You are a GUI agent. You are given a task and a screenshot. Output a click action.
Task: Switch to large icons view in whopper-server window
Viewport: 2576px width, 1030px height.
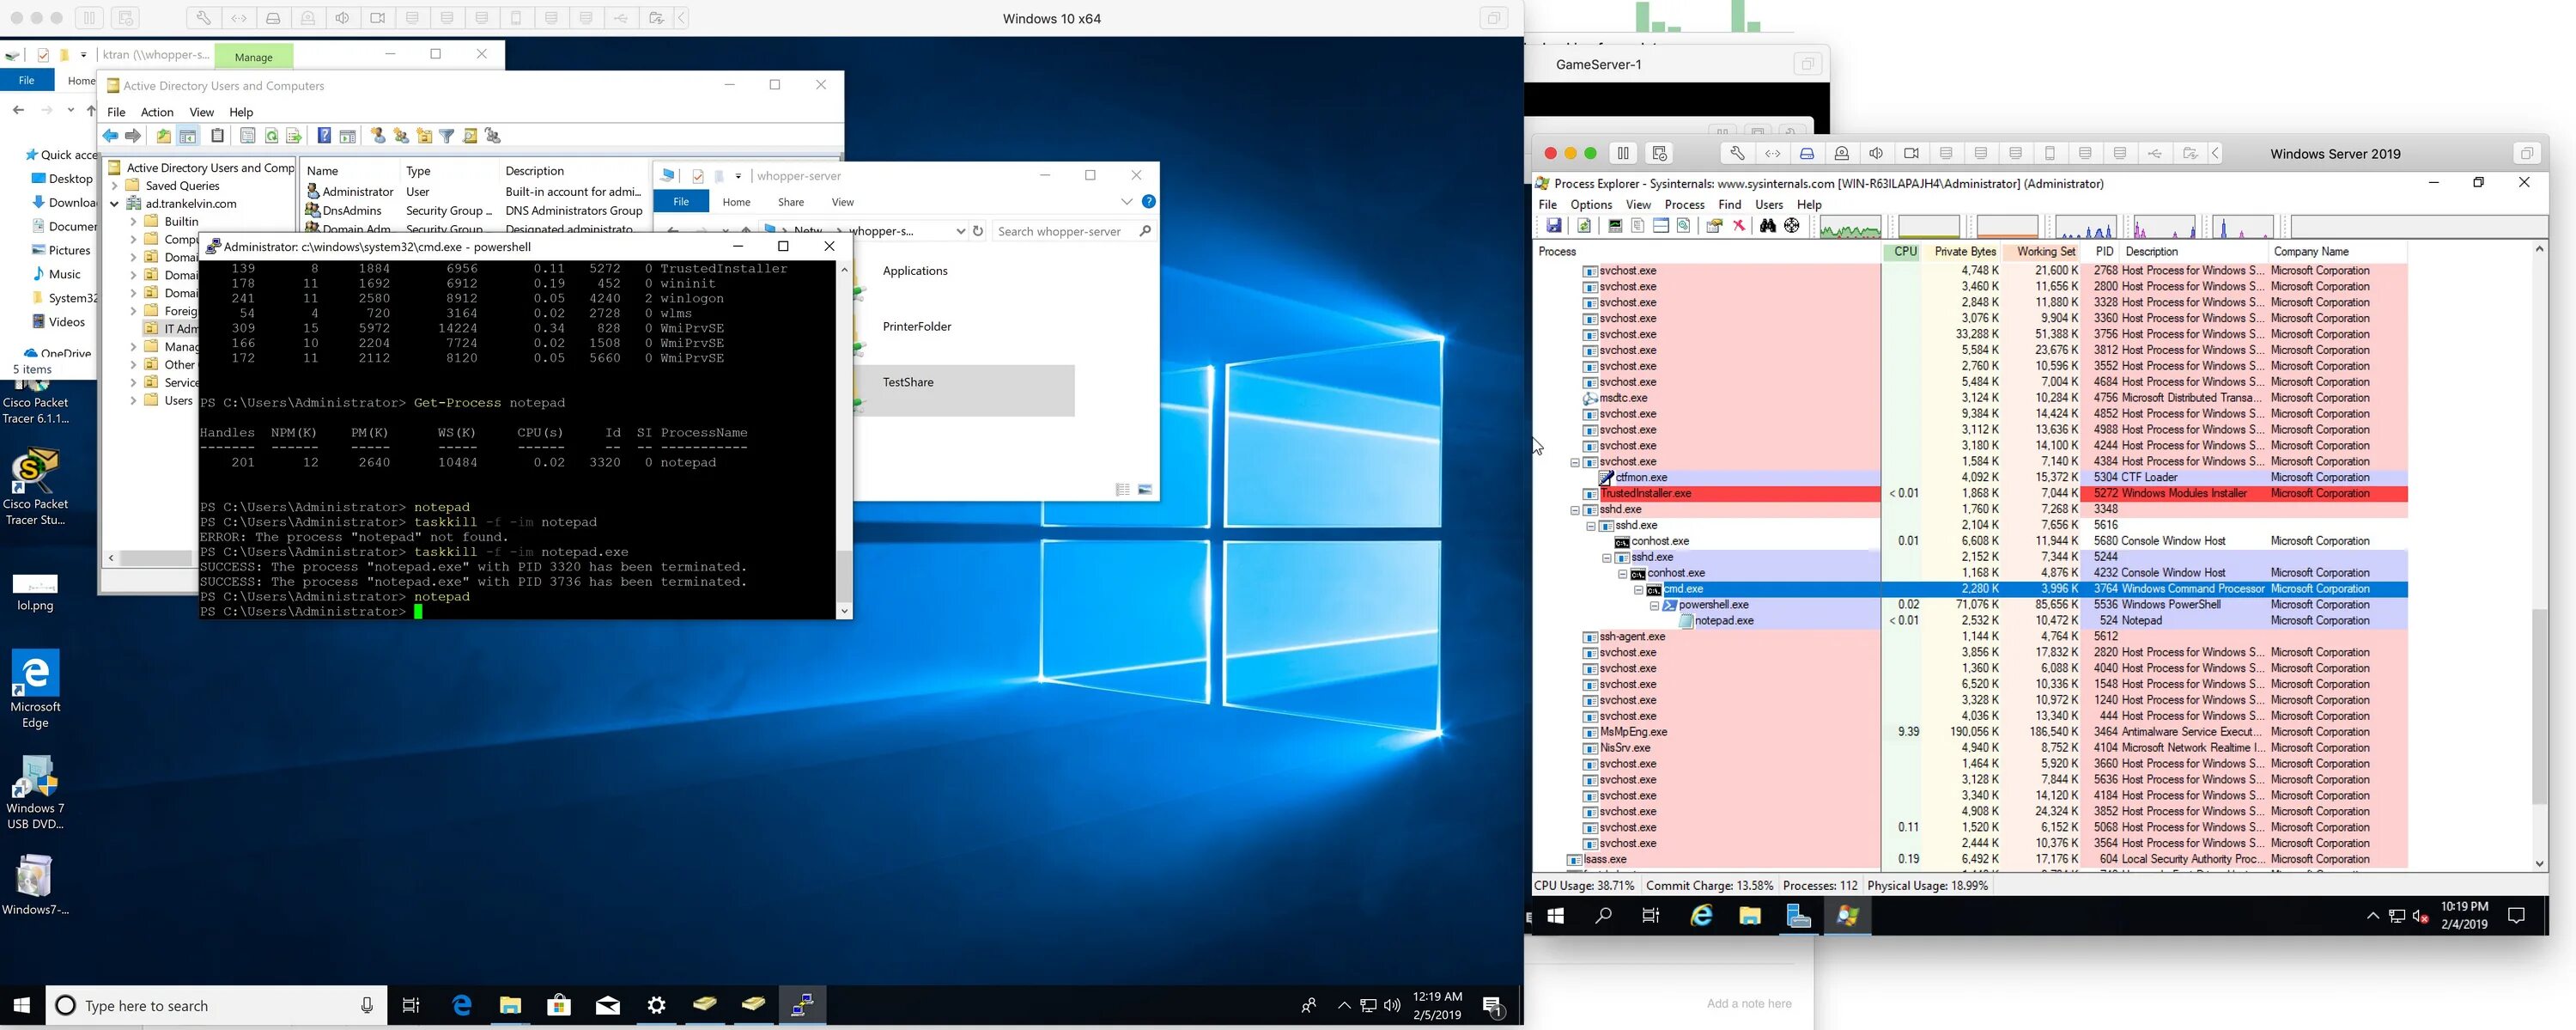(1145, 490)
